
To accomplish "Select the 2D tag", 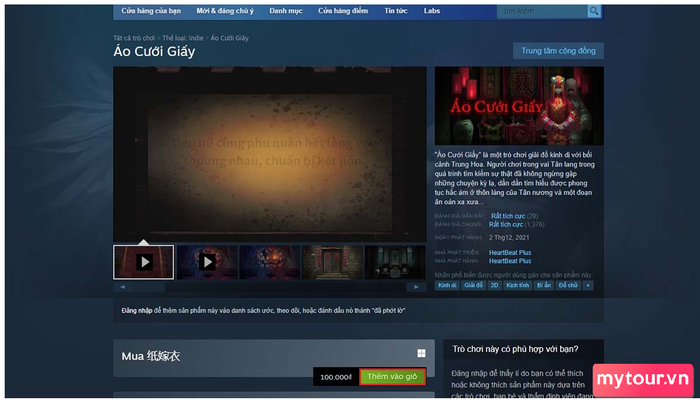I will coord(494,285).
